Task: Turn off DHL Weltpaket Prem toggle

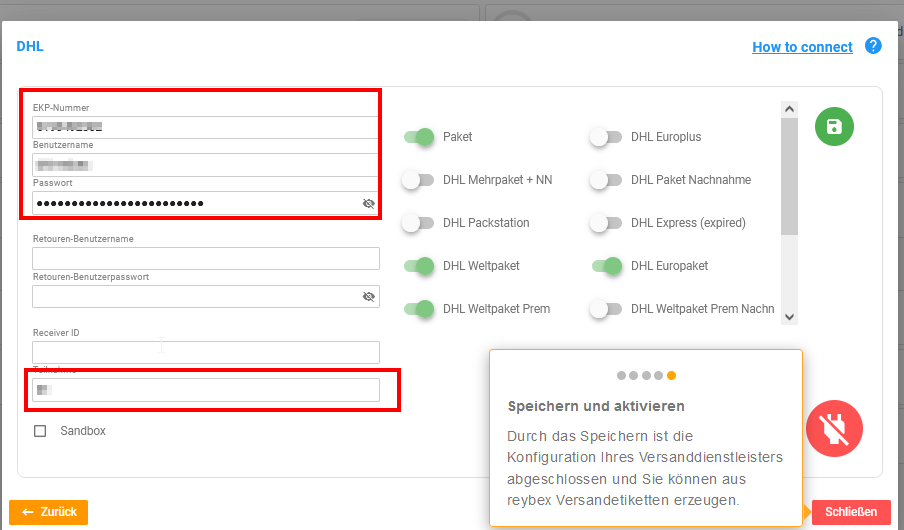Action: 419,309
